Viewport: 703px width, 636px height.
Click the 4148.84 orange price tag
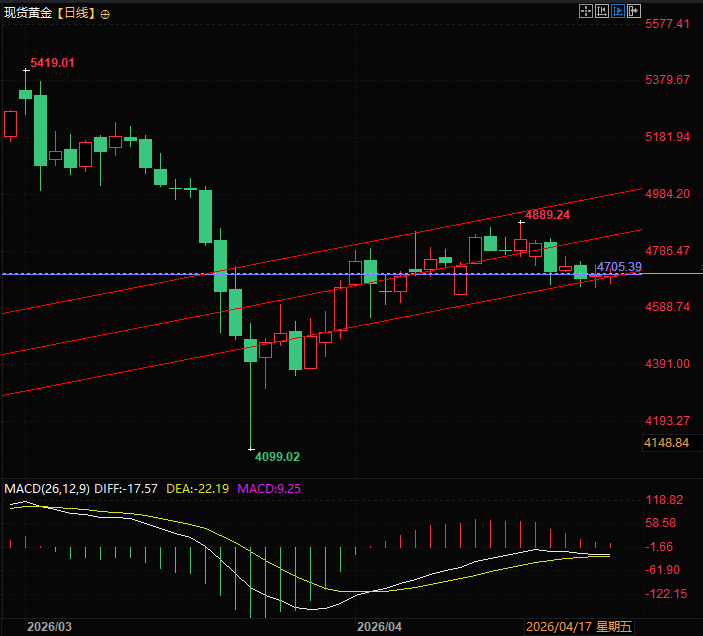pos(666,443)
